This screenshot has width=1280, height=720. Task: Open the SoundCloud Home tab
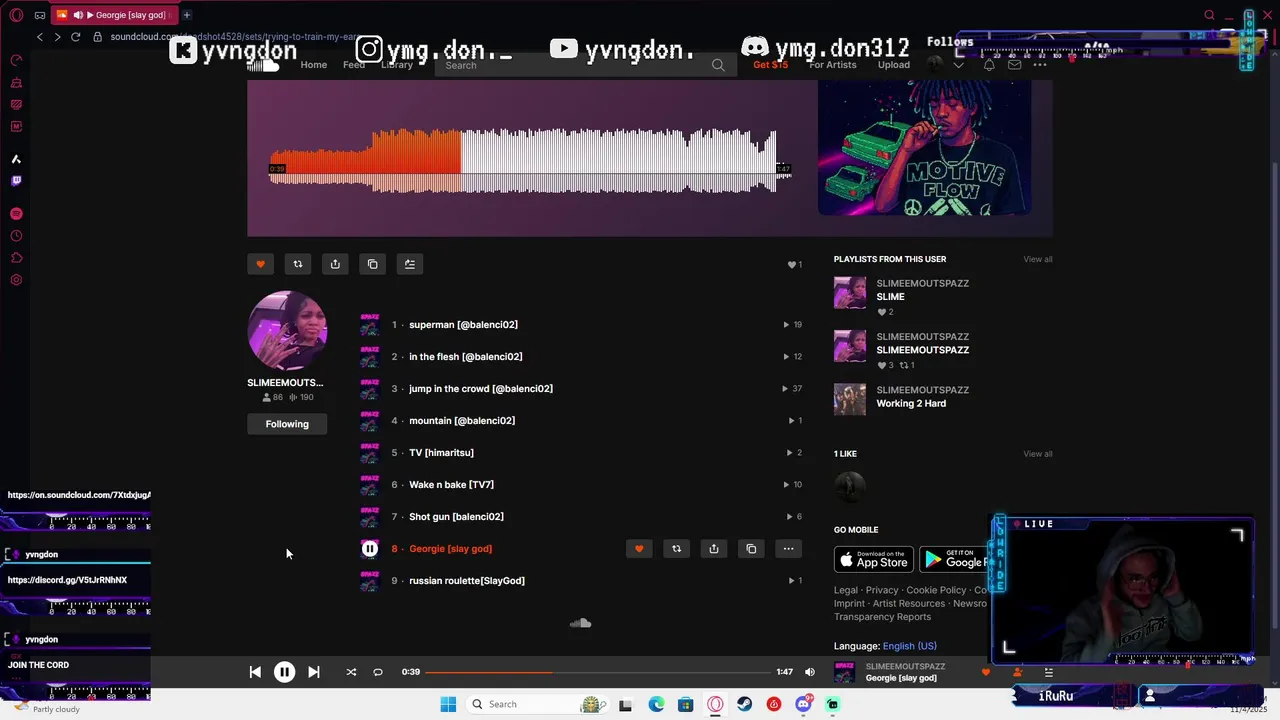(x=314, y=65)
